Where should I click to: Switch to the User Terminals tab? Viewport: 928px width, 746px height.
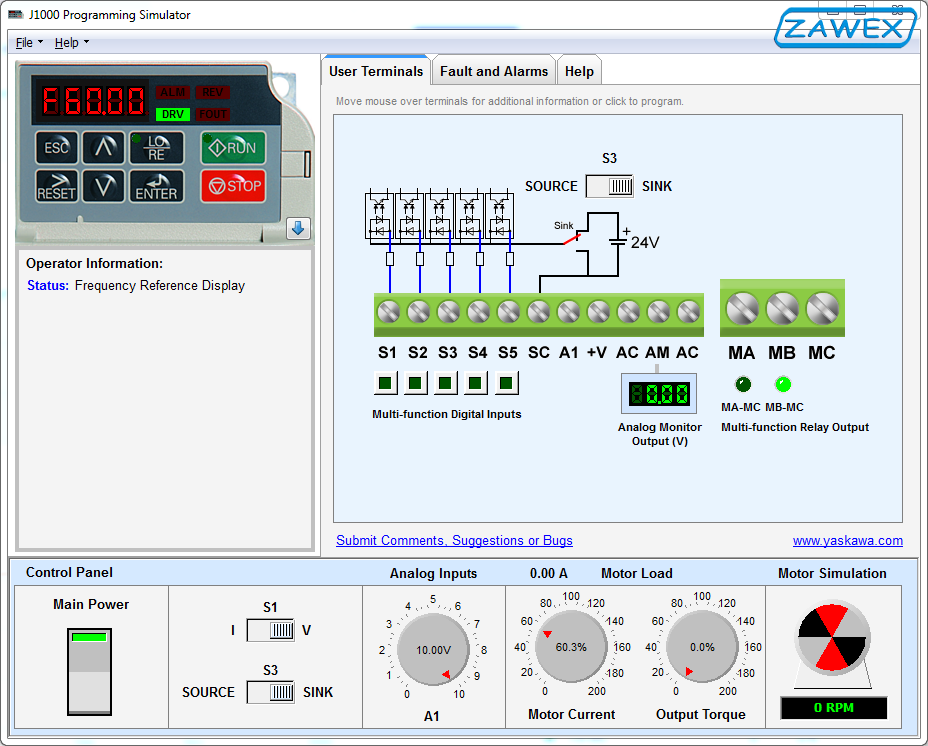376,72
